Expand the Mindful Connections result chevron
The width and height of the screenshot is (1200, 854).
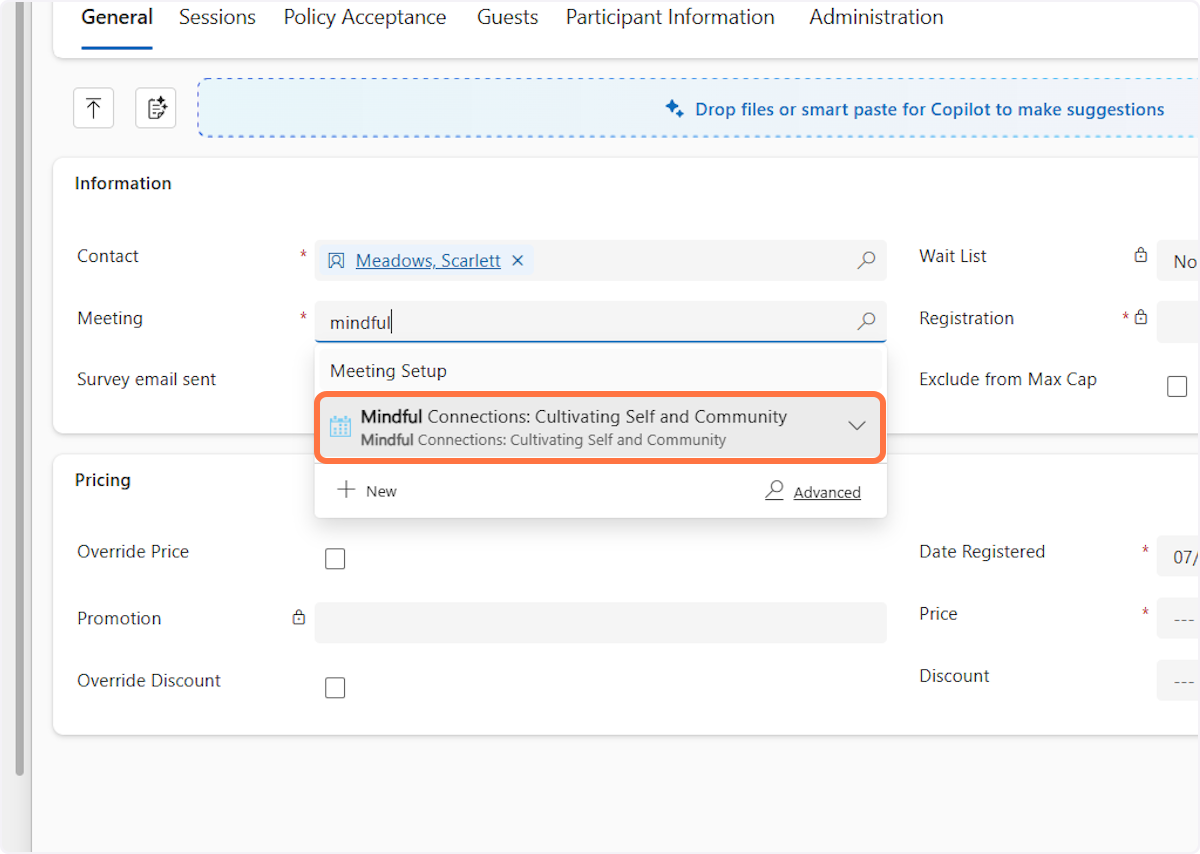click(x=857, y=426)
